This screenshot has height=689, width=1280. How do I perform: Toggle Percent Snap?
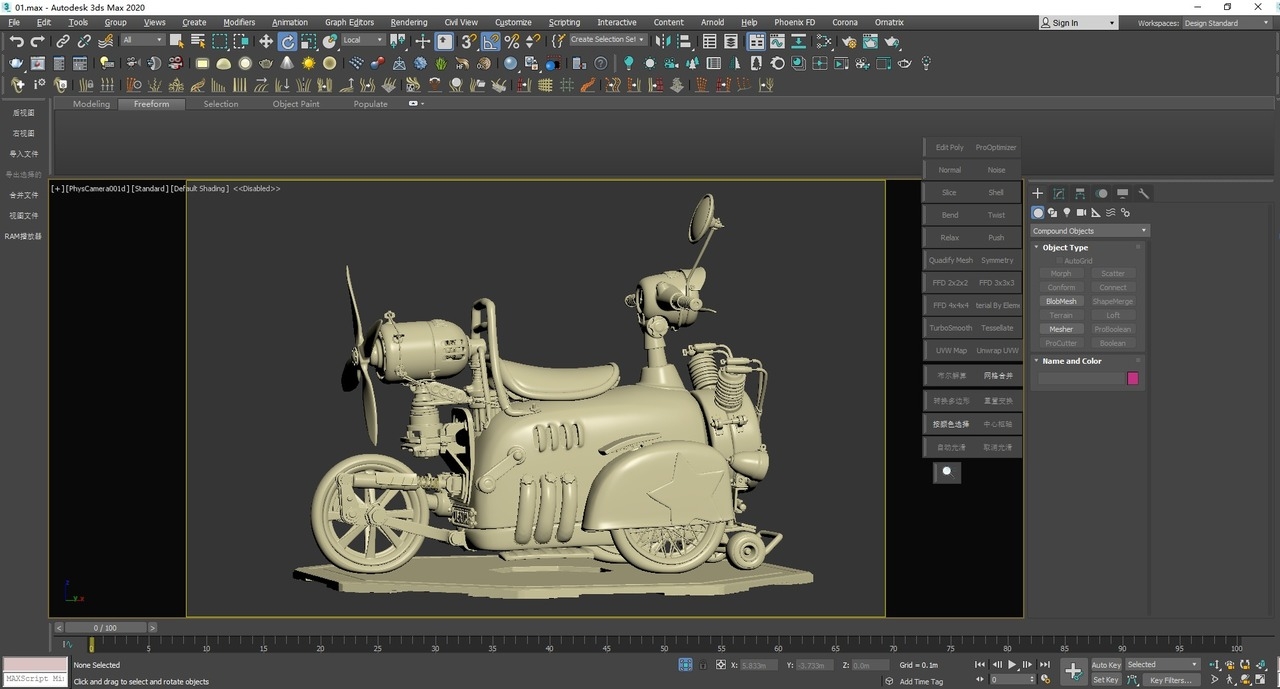[512, 41]
